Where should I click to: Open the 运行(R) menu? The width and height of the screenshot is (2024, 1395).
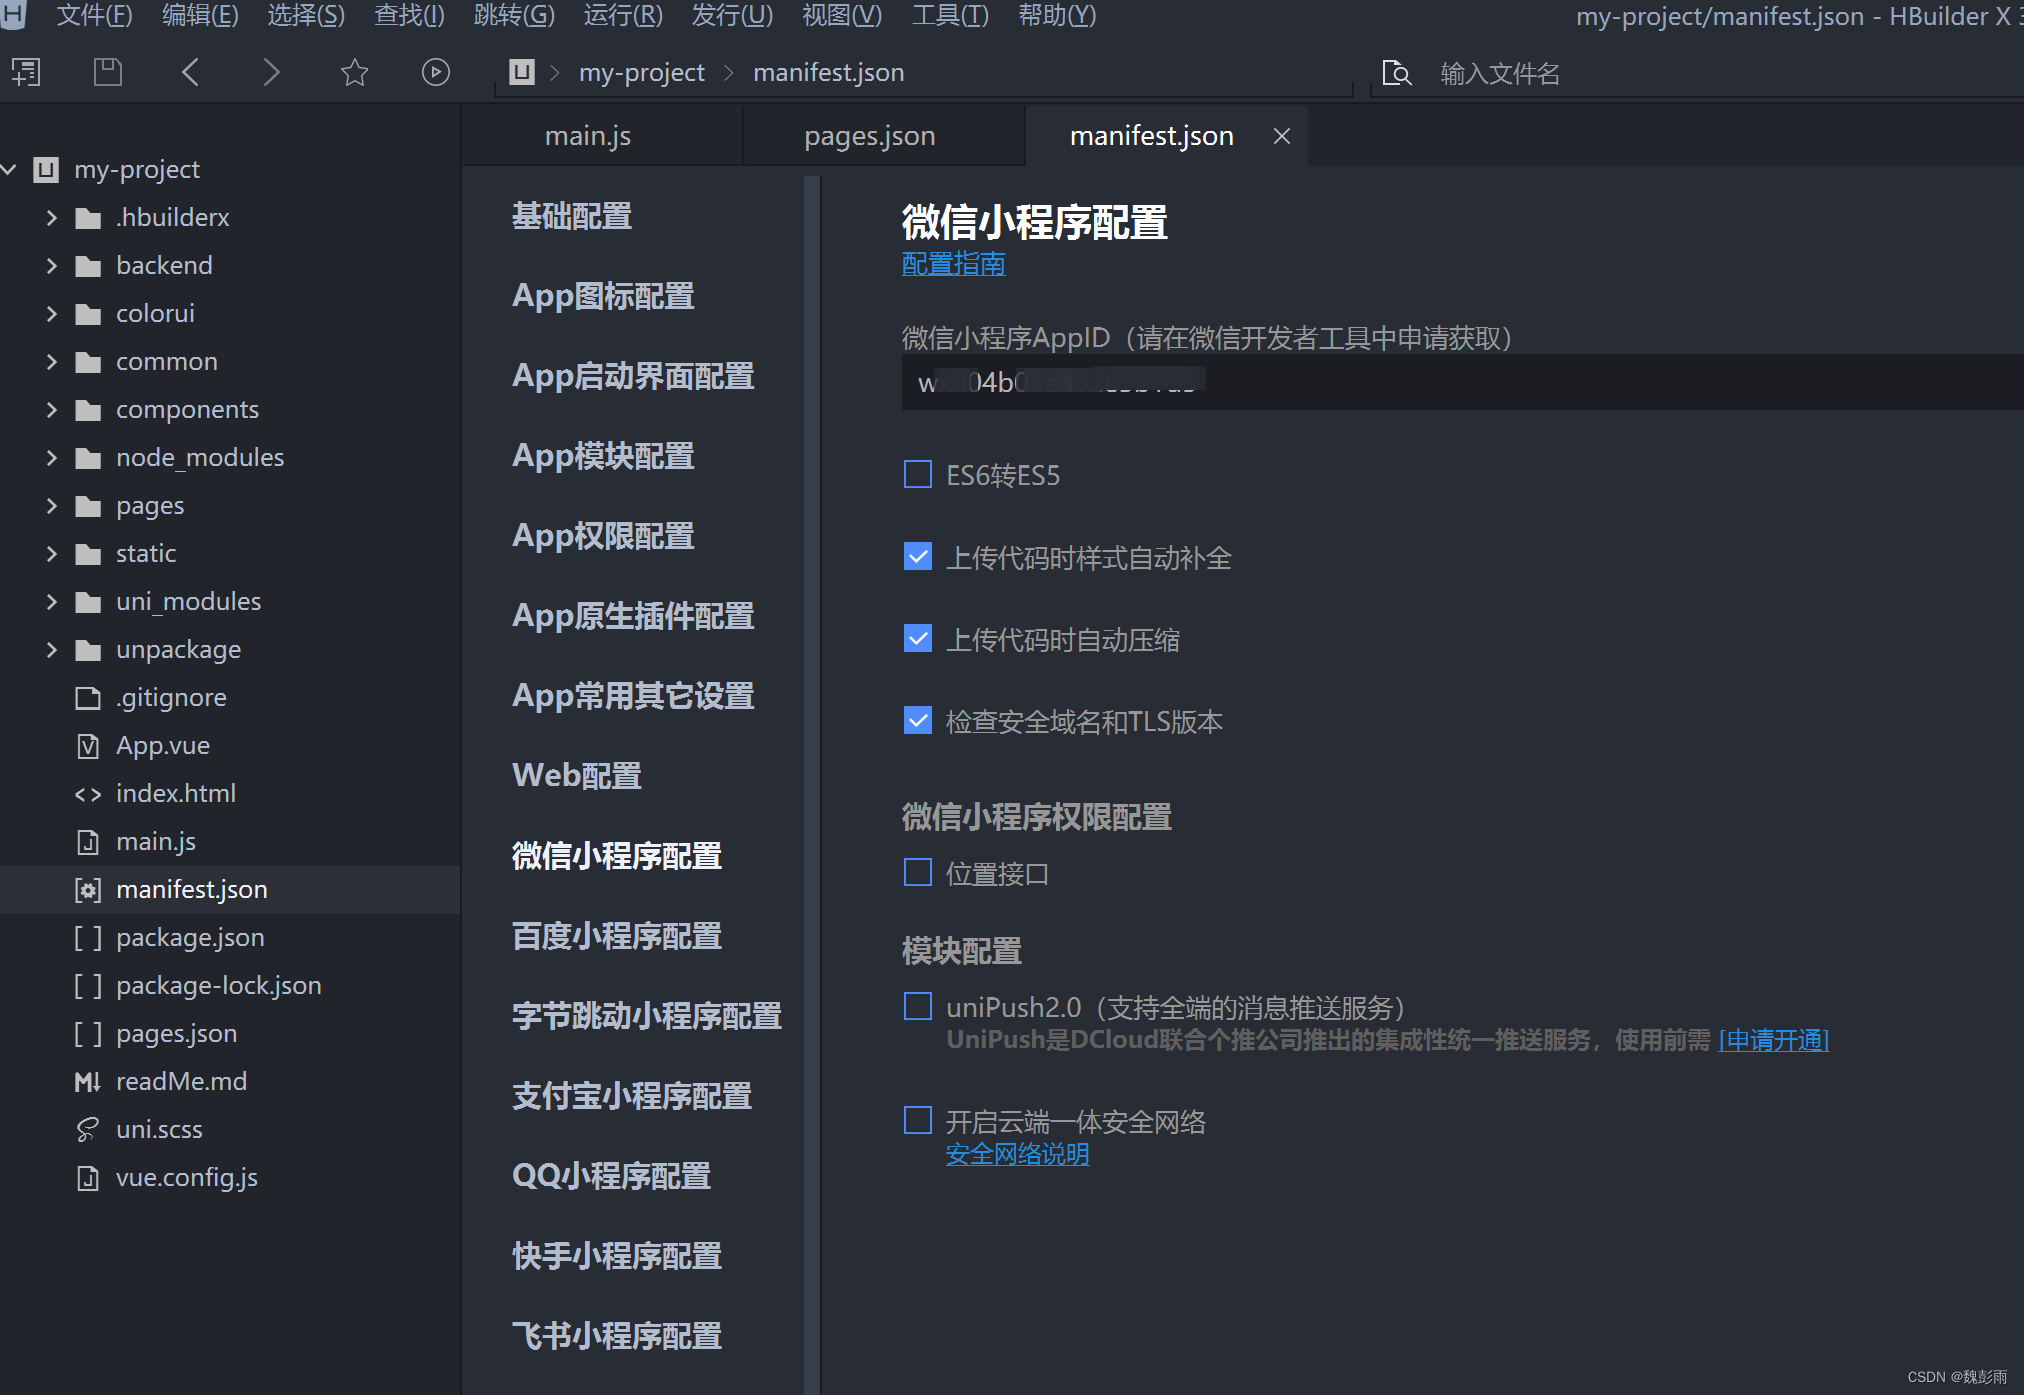[x=622, y=16]
